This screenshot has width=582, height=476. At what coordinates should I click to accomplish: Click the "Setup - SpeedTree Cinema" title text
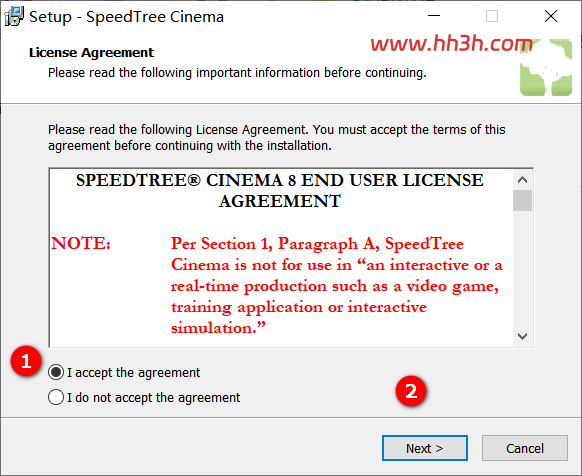(127, 17)
